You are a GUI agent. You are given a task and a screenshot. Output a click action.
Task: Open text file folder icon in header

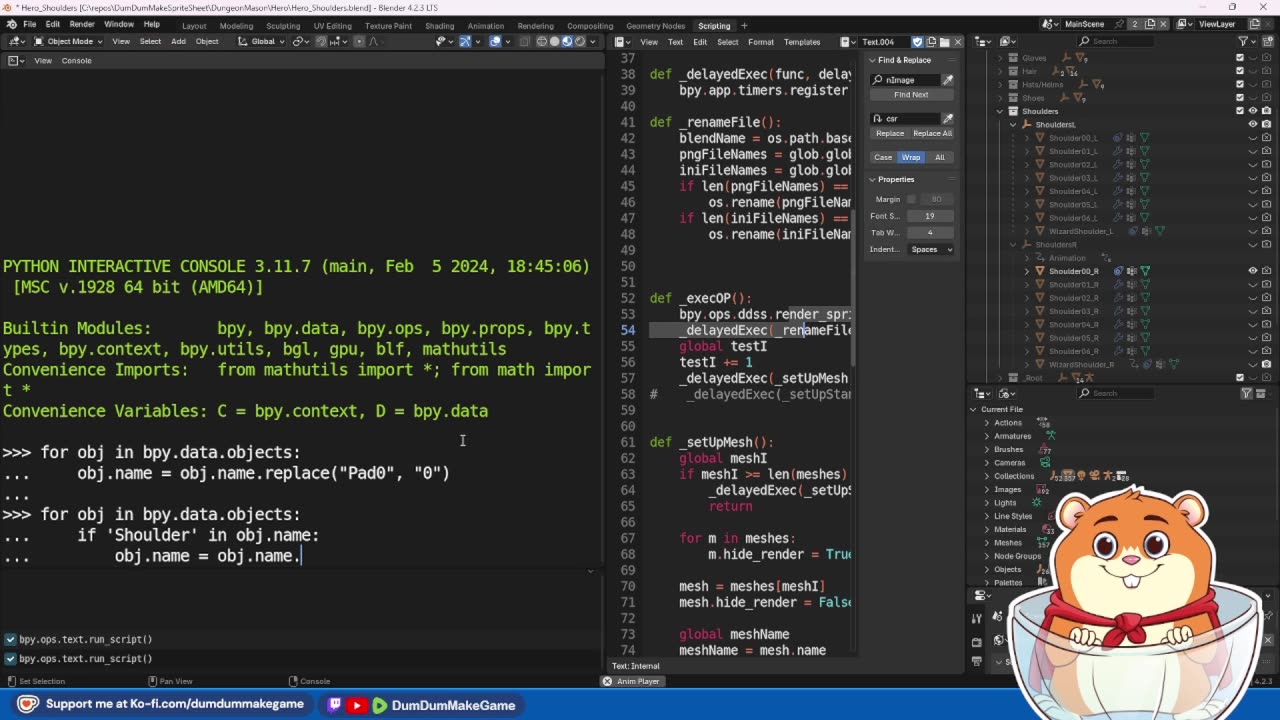(x=944, y=42)
